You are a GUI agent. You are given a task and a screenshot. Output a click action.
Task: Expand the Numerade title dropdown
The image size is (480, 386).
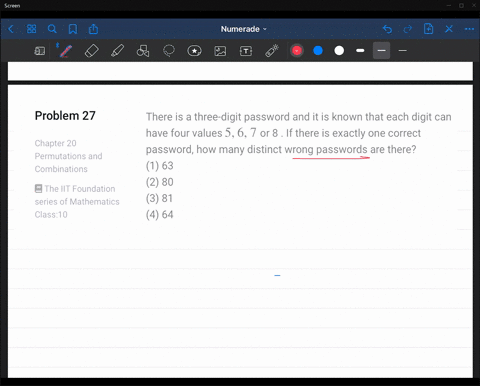pos(244,29)
